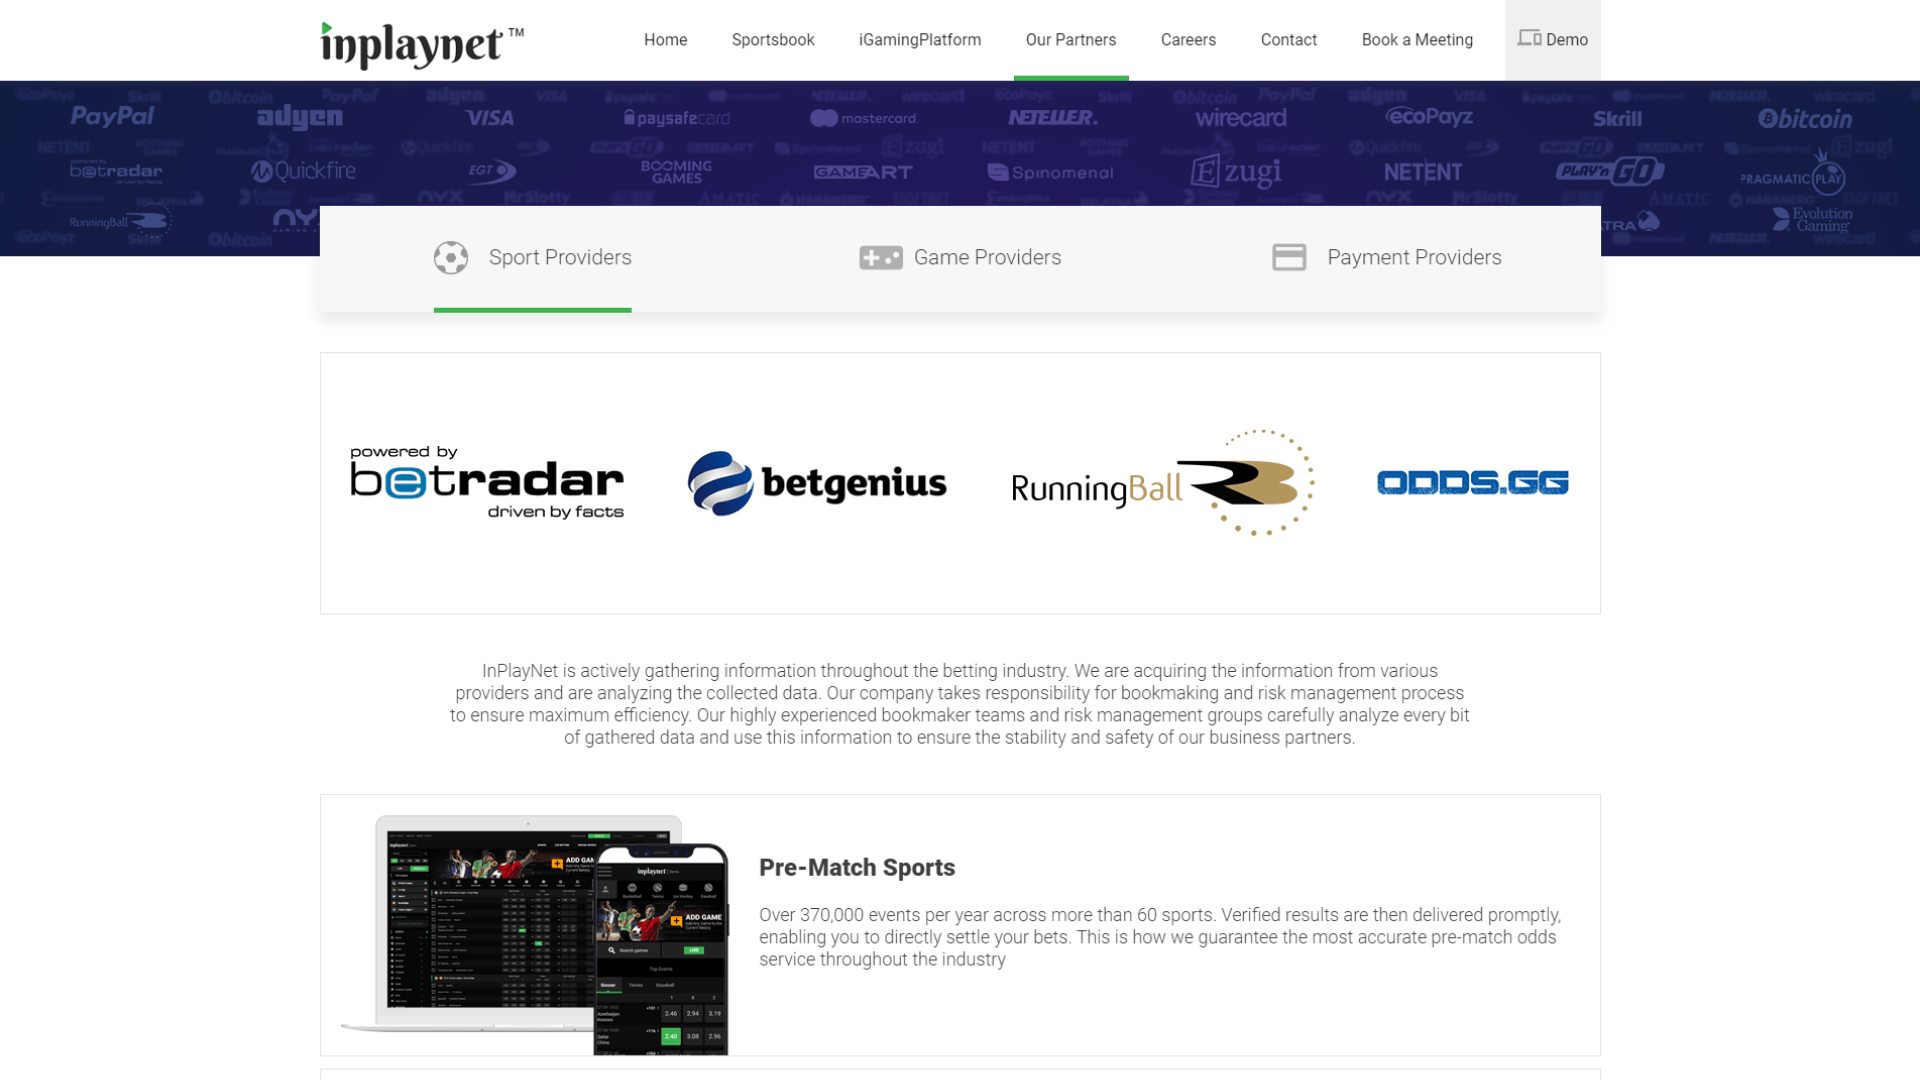Click the Booming Games logo in banner

coord(677,172)
